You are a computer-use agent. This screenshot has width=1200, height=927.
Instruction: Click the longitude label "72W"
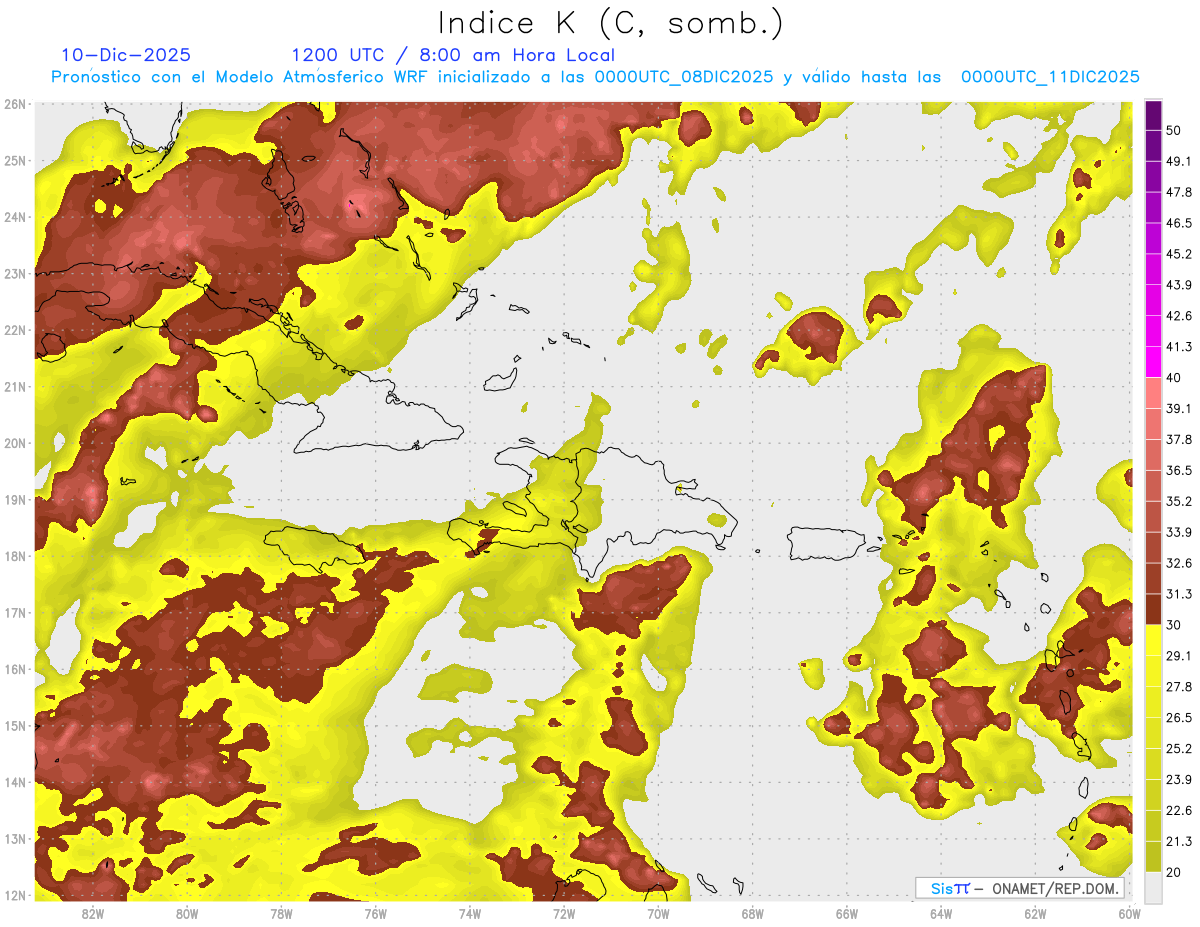pyautogui.click(x=564, y=914)
